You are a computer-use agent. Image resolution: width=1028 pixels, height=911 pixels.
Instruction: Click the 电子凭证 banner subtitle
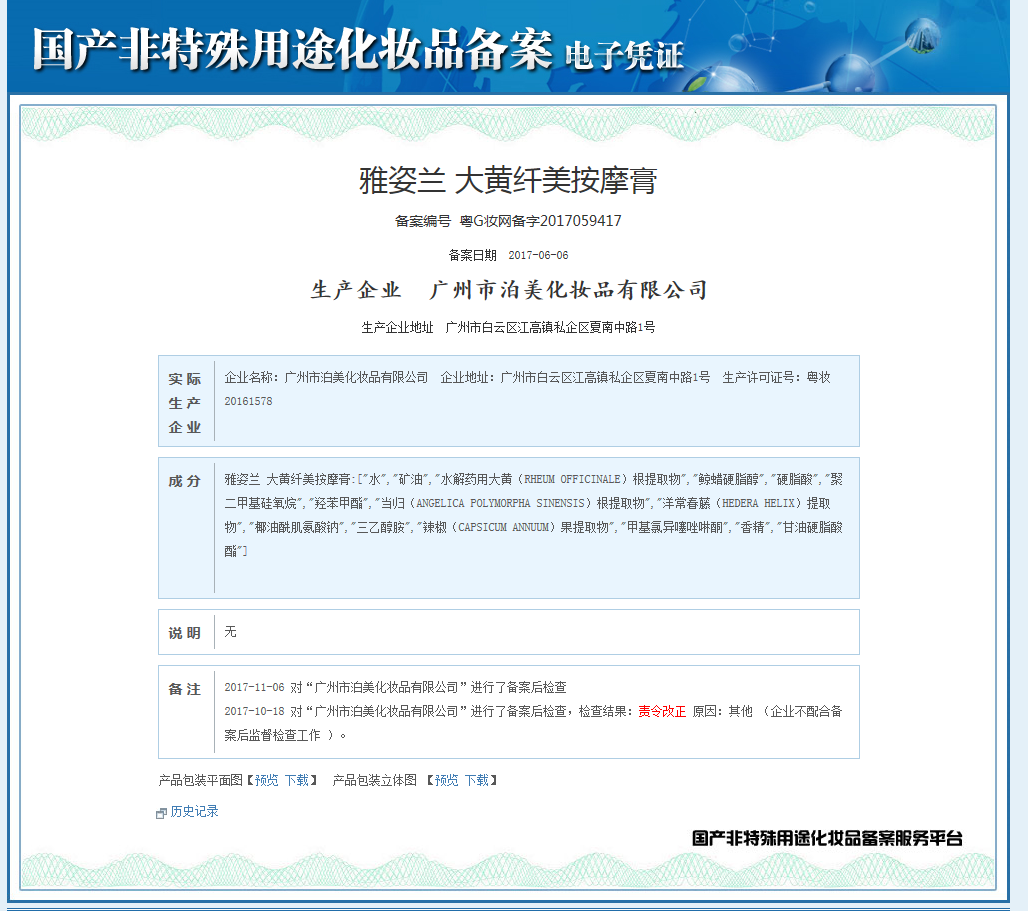point(624,55)
